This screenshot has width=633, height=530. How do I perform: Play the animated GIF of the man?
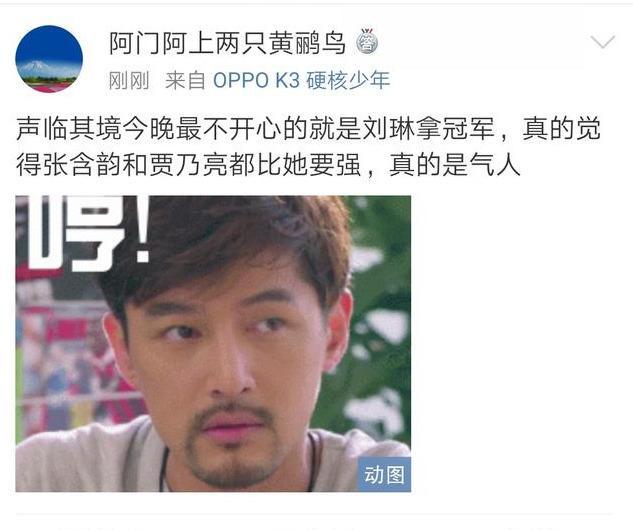pyautogui.click(x=213, y=344)
